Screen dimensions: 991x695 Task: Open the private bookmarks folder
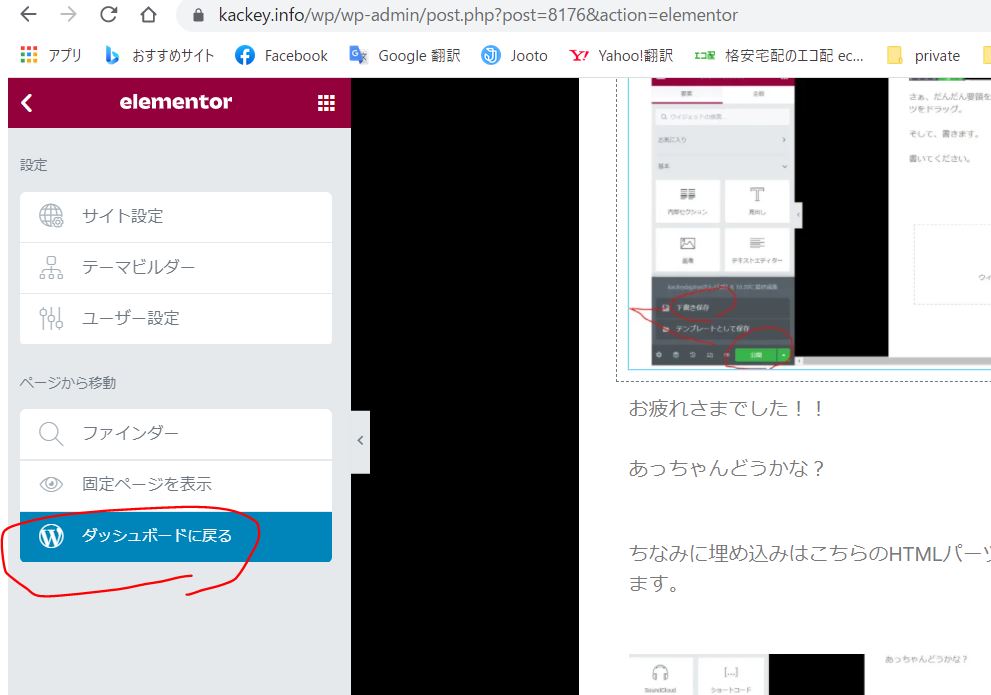[924, 56]
